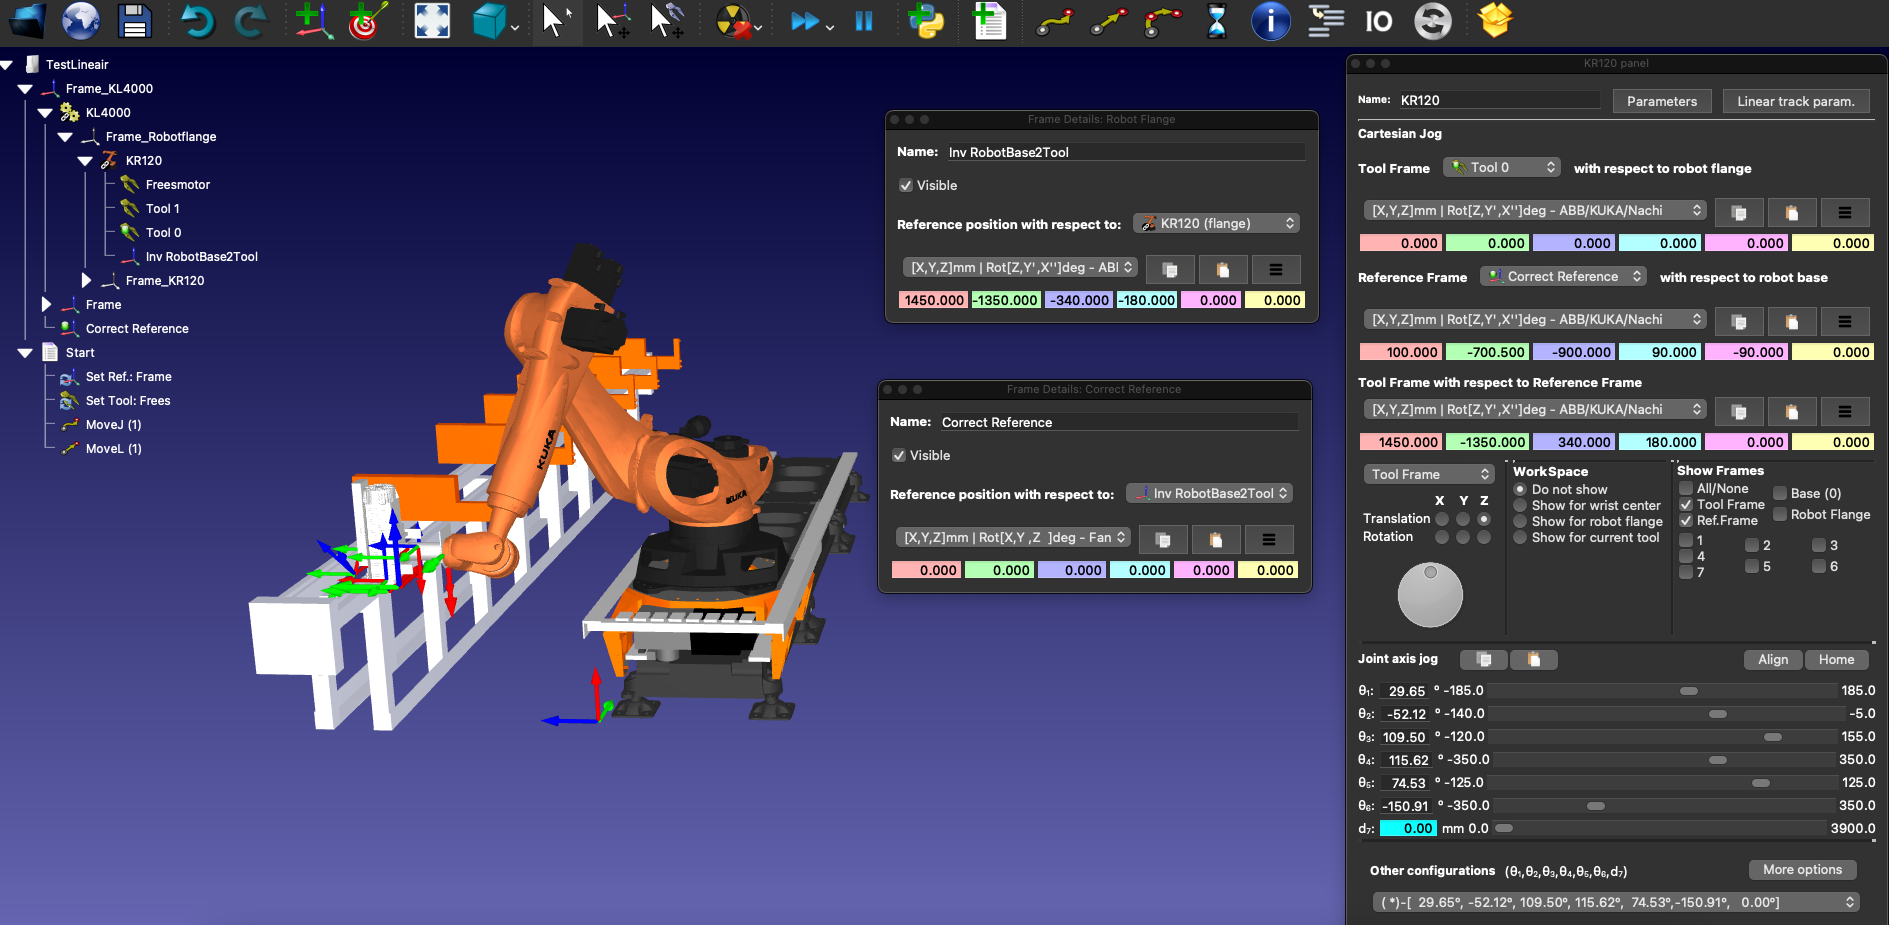Toggle the check collisions radiation icon

734,21
